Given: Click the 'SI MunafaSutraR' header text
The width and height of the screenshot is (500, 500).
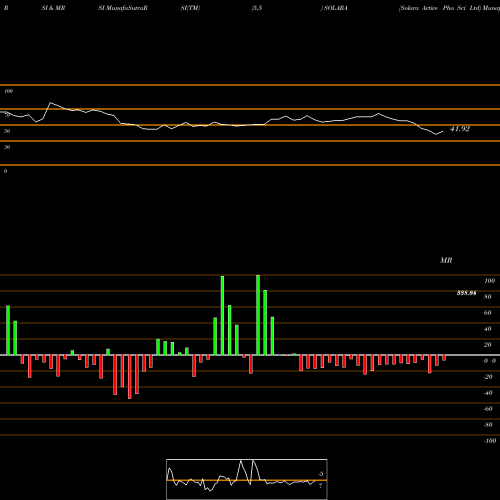Looking at the screenshot, I should [x=123, y=8].
